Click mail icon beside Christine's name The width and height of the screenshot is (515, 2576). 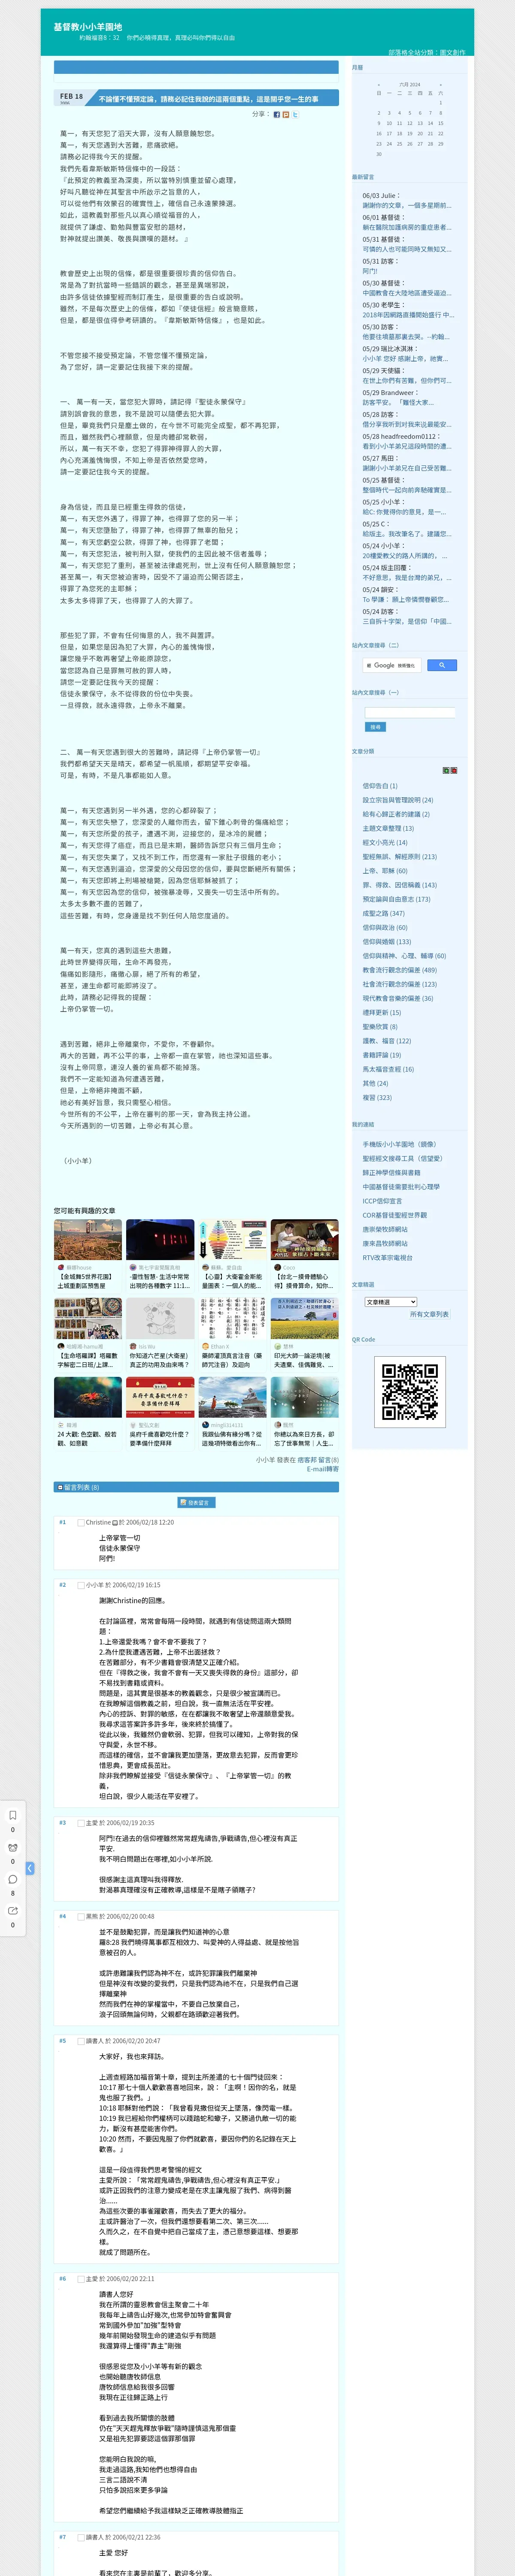(x=115, y=1523)
